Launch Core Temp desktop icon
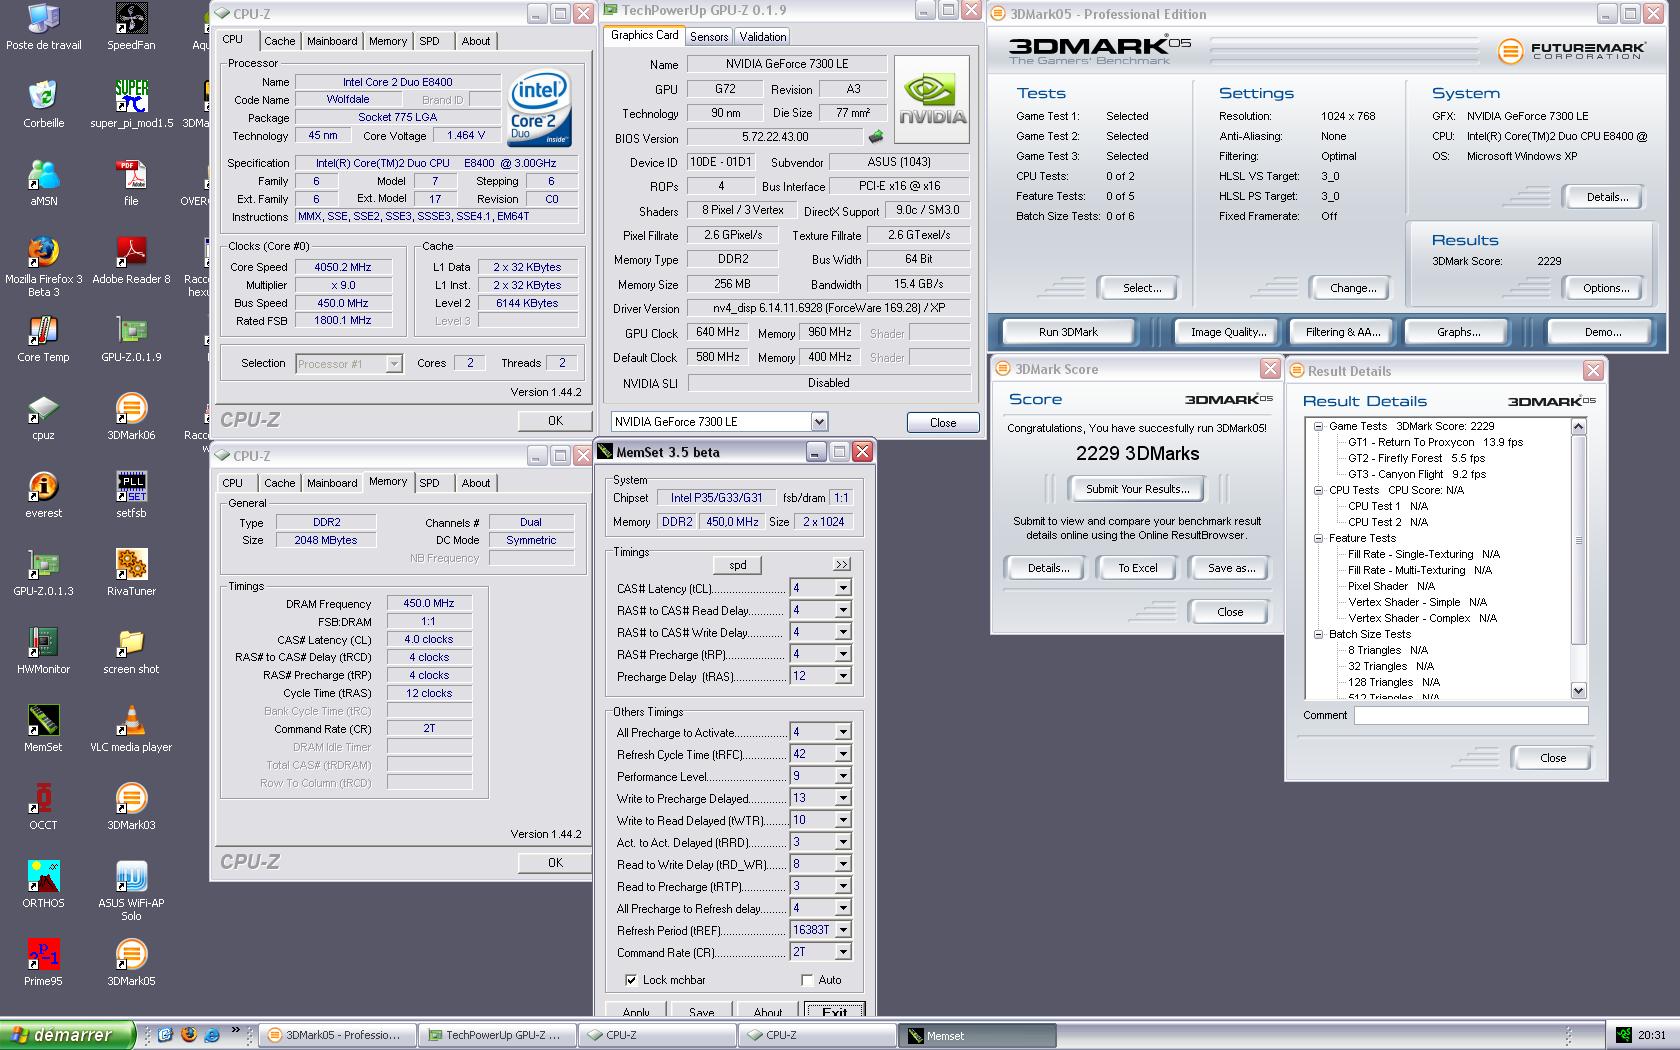 tap(43, 339)
